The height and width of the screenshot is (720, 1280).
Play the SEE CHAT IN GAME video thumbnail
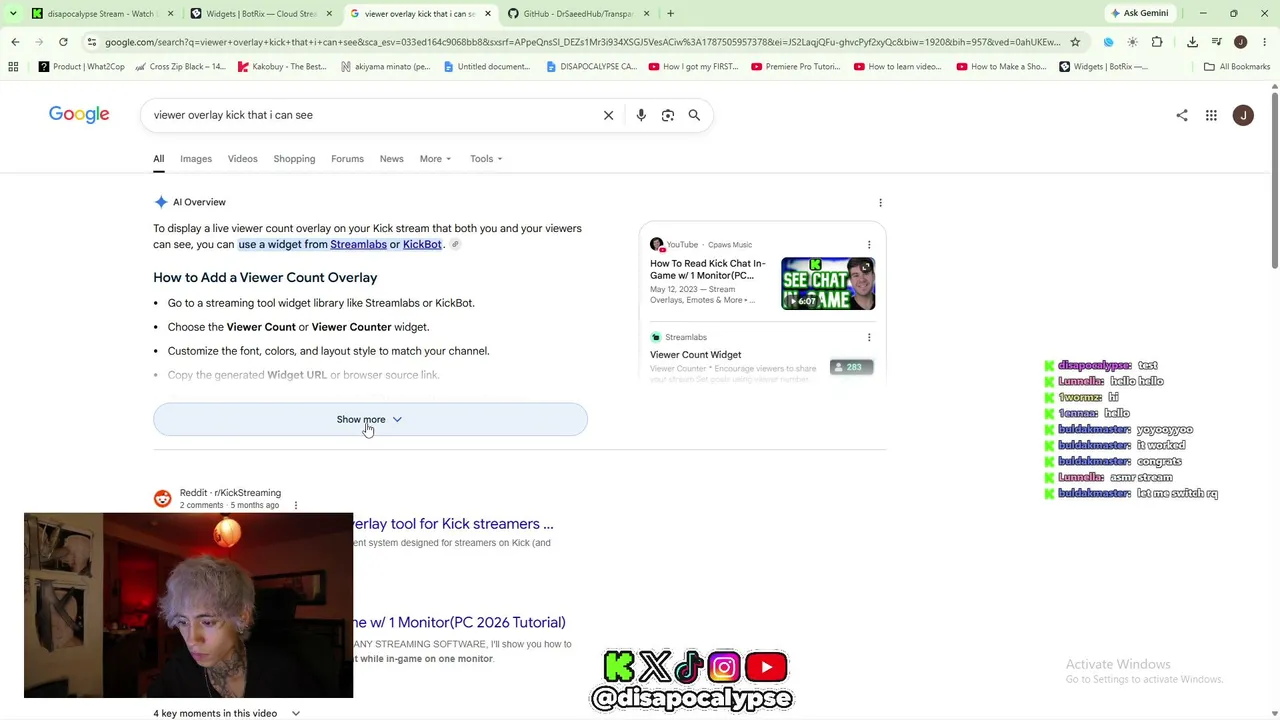coord(828,284)
